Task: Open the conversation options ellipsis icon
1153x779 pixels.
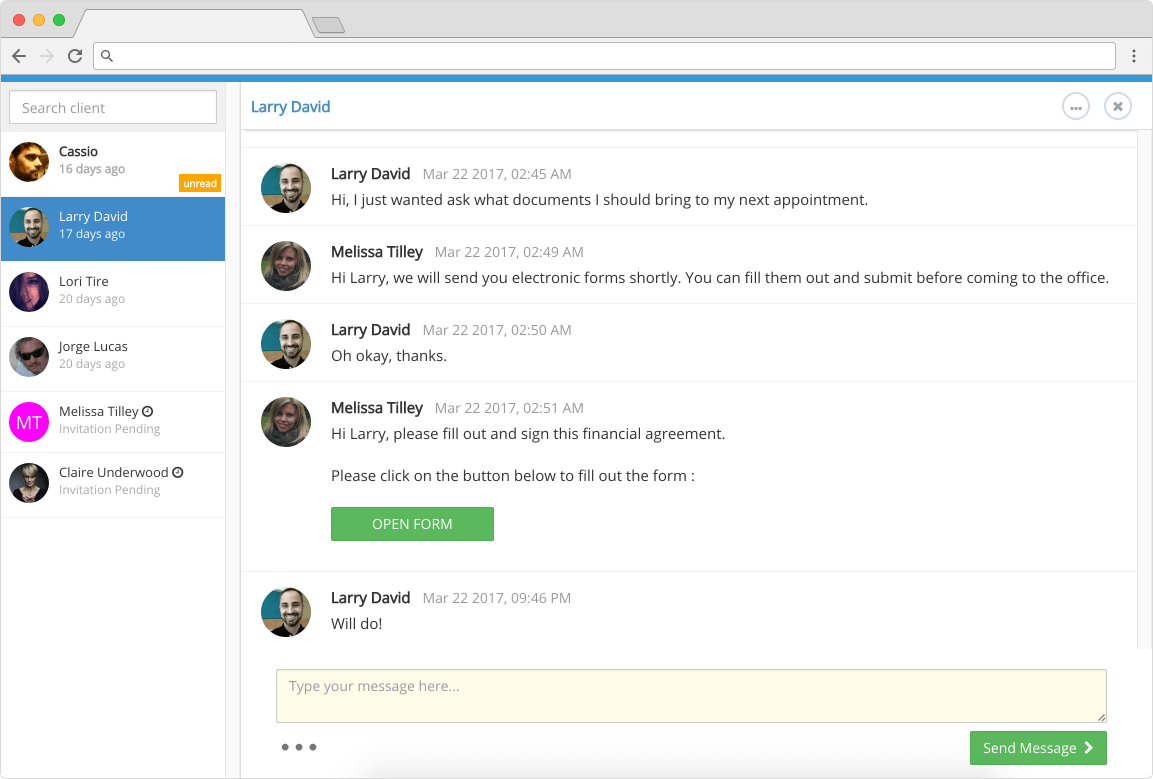Action: [x=1075, y=106]
